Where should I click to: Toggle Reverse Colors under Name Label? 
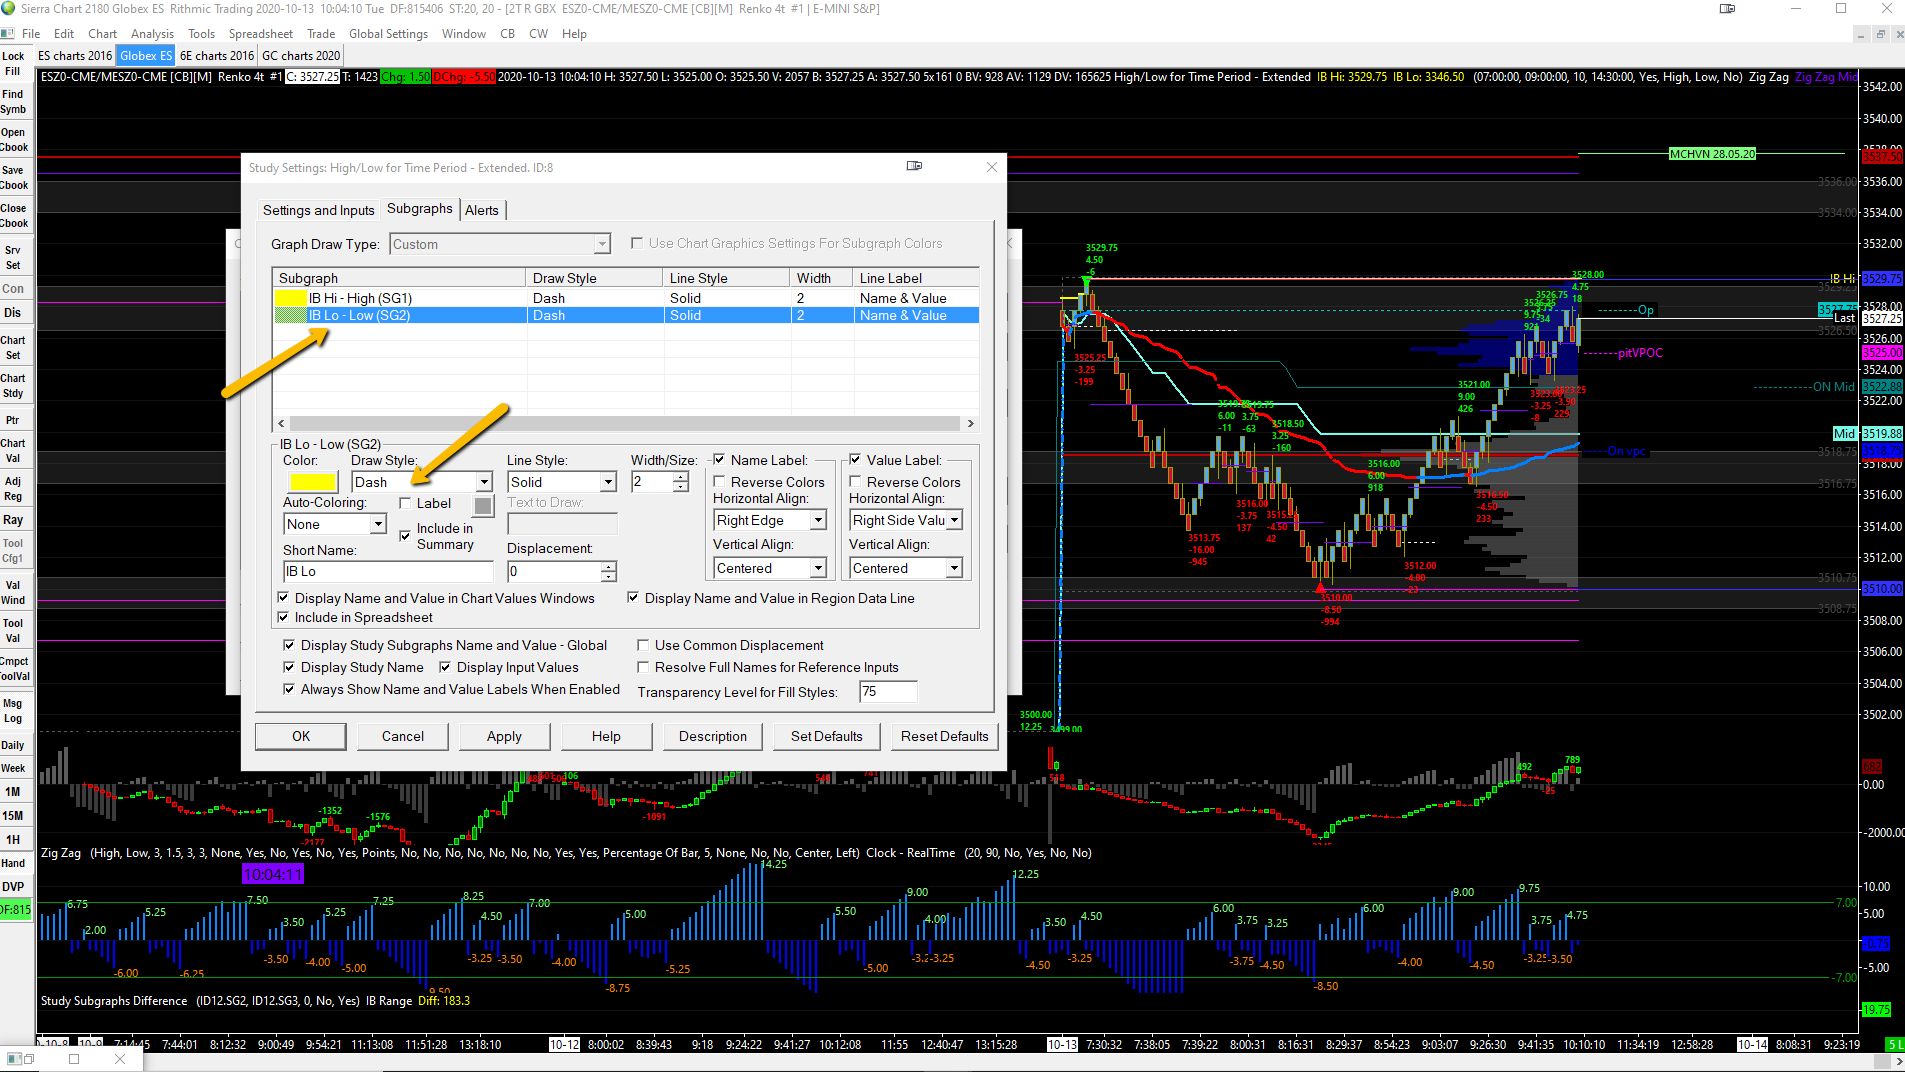[720, 482]
